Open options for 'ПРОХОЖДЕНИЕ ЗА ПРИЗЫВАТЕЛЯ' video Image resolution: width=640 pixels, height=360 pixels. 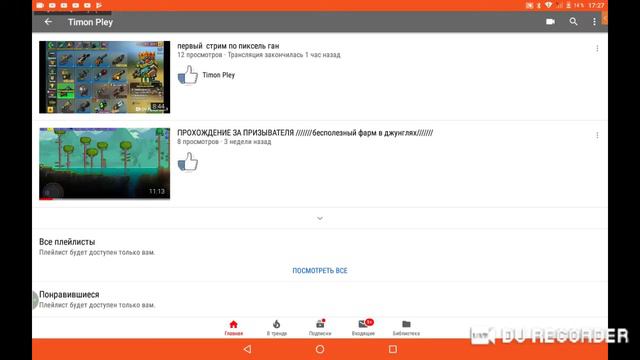point(597,135)
